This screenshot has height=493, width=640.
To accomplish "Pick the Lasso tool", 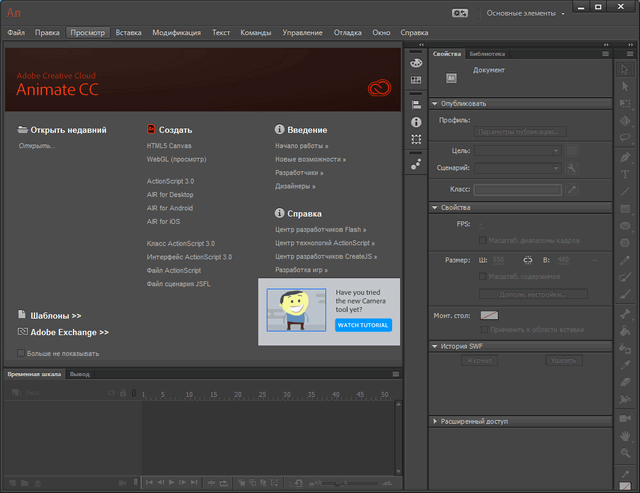I will tap(626, 139).
